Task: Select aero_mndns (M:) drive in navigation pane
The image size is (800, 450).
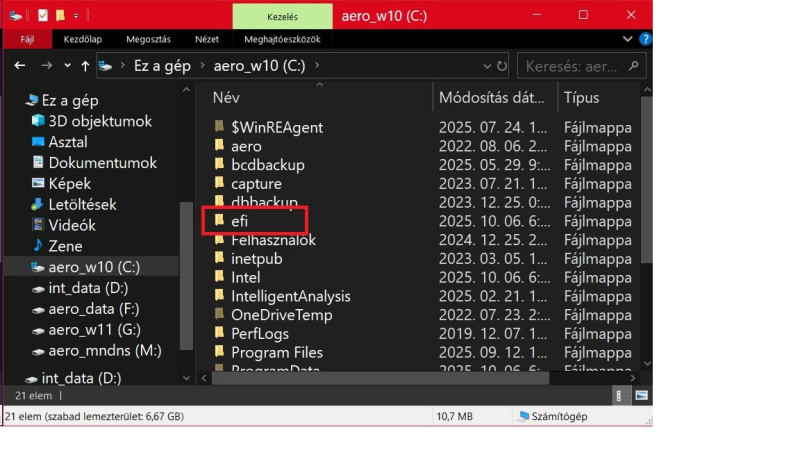Action: tap(105, 351)
